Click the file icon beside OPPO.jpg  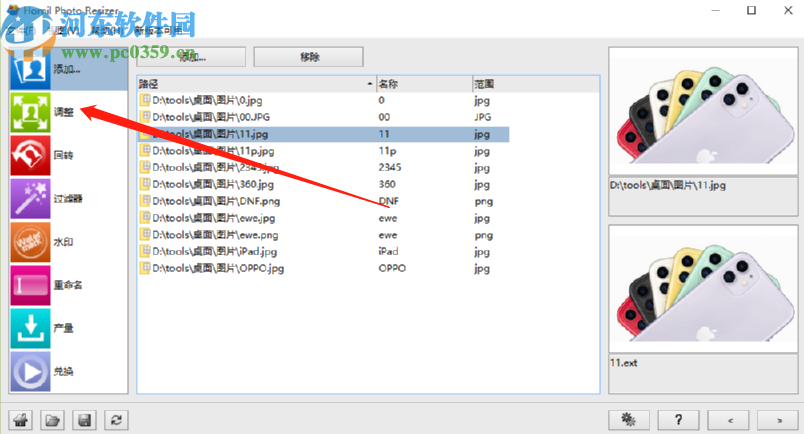pos(145,268)
